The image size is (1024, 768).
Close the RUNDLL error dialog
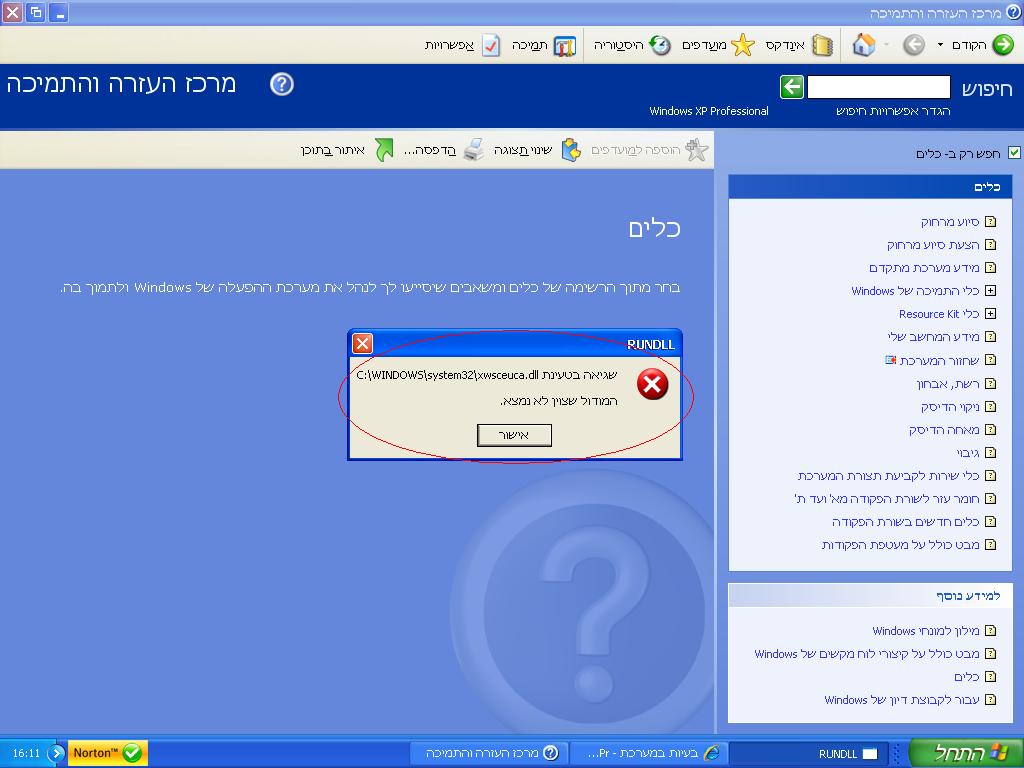pos(362,344)
